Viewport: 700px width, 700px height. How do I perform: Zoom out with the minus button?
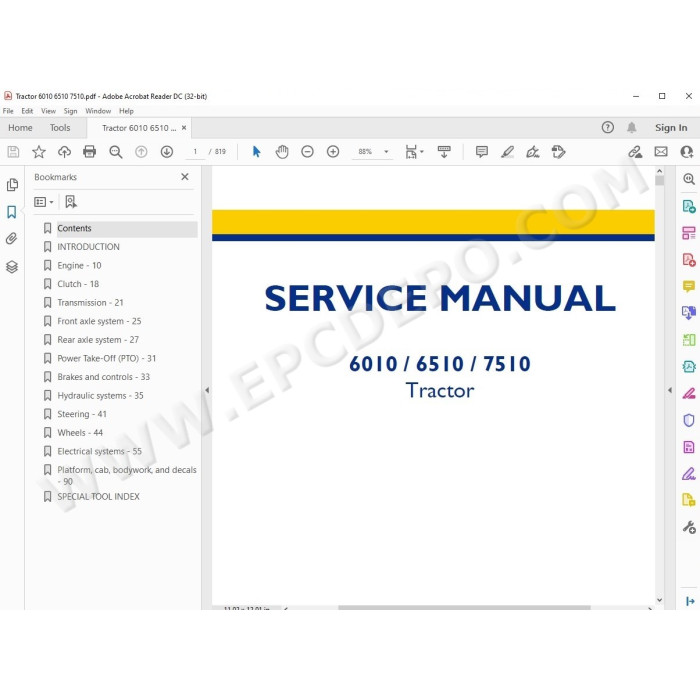[307, 152]
